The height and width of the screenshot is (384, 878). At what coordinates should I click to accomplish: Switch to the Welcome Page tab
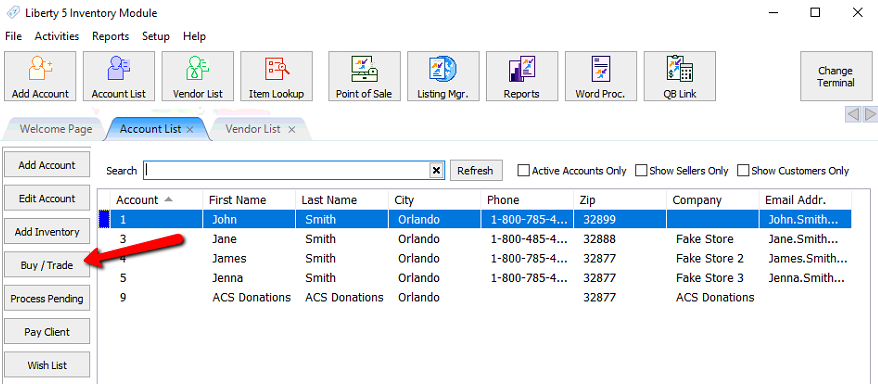coord(55,129)
